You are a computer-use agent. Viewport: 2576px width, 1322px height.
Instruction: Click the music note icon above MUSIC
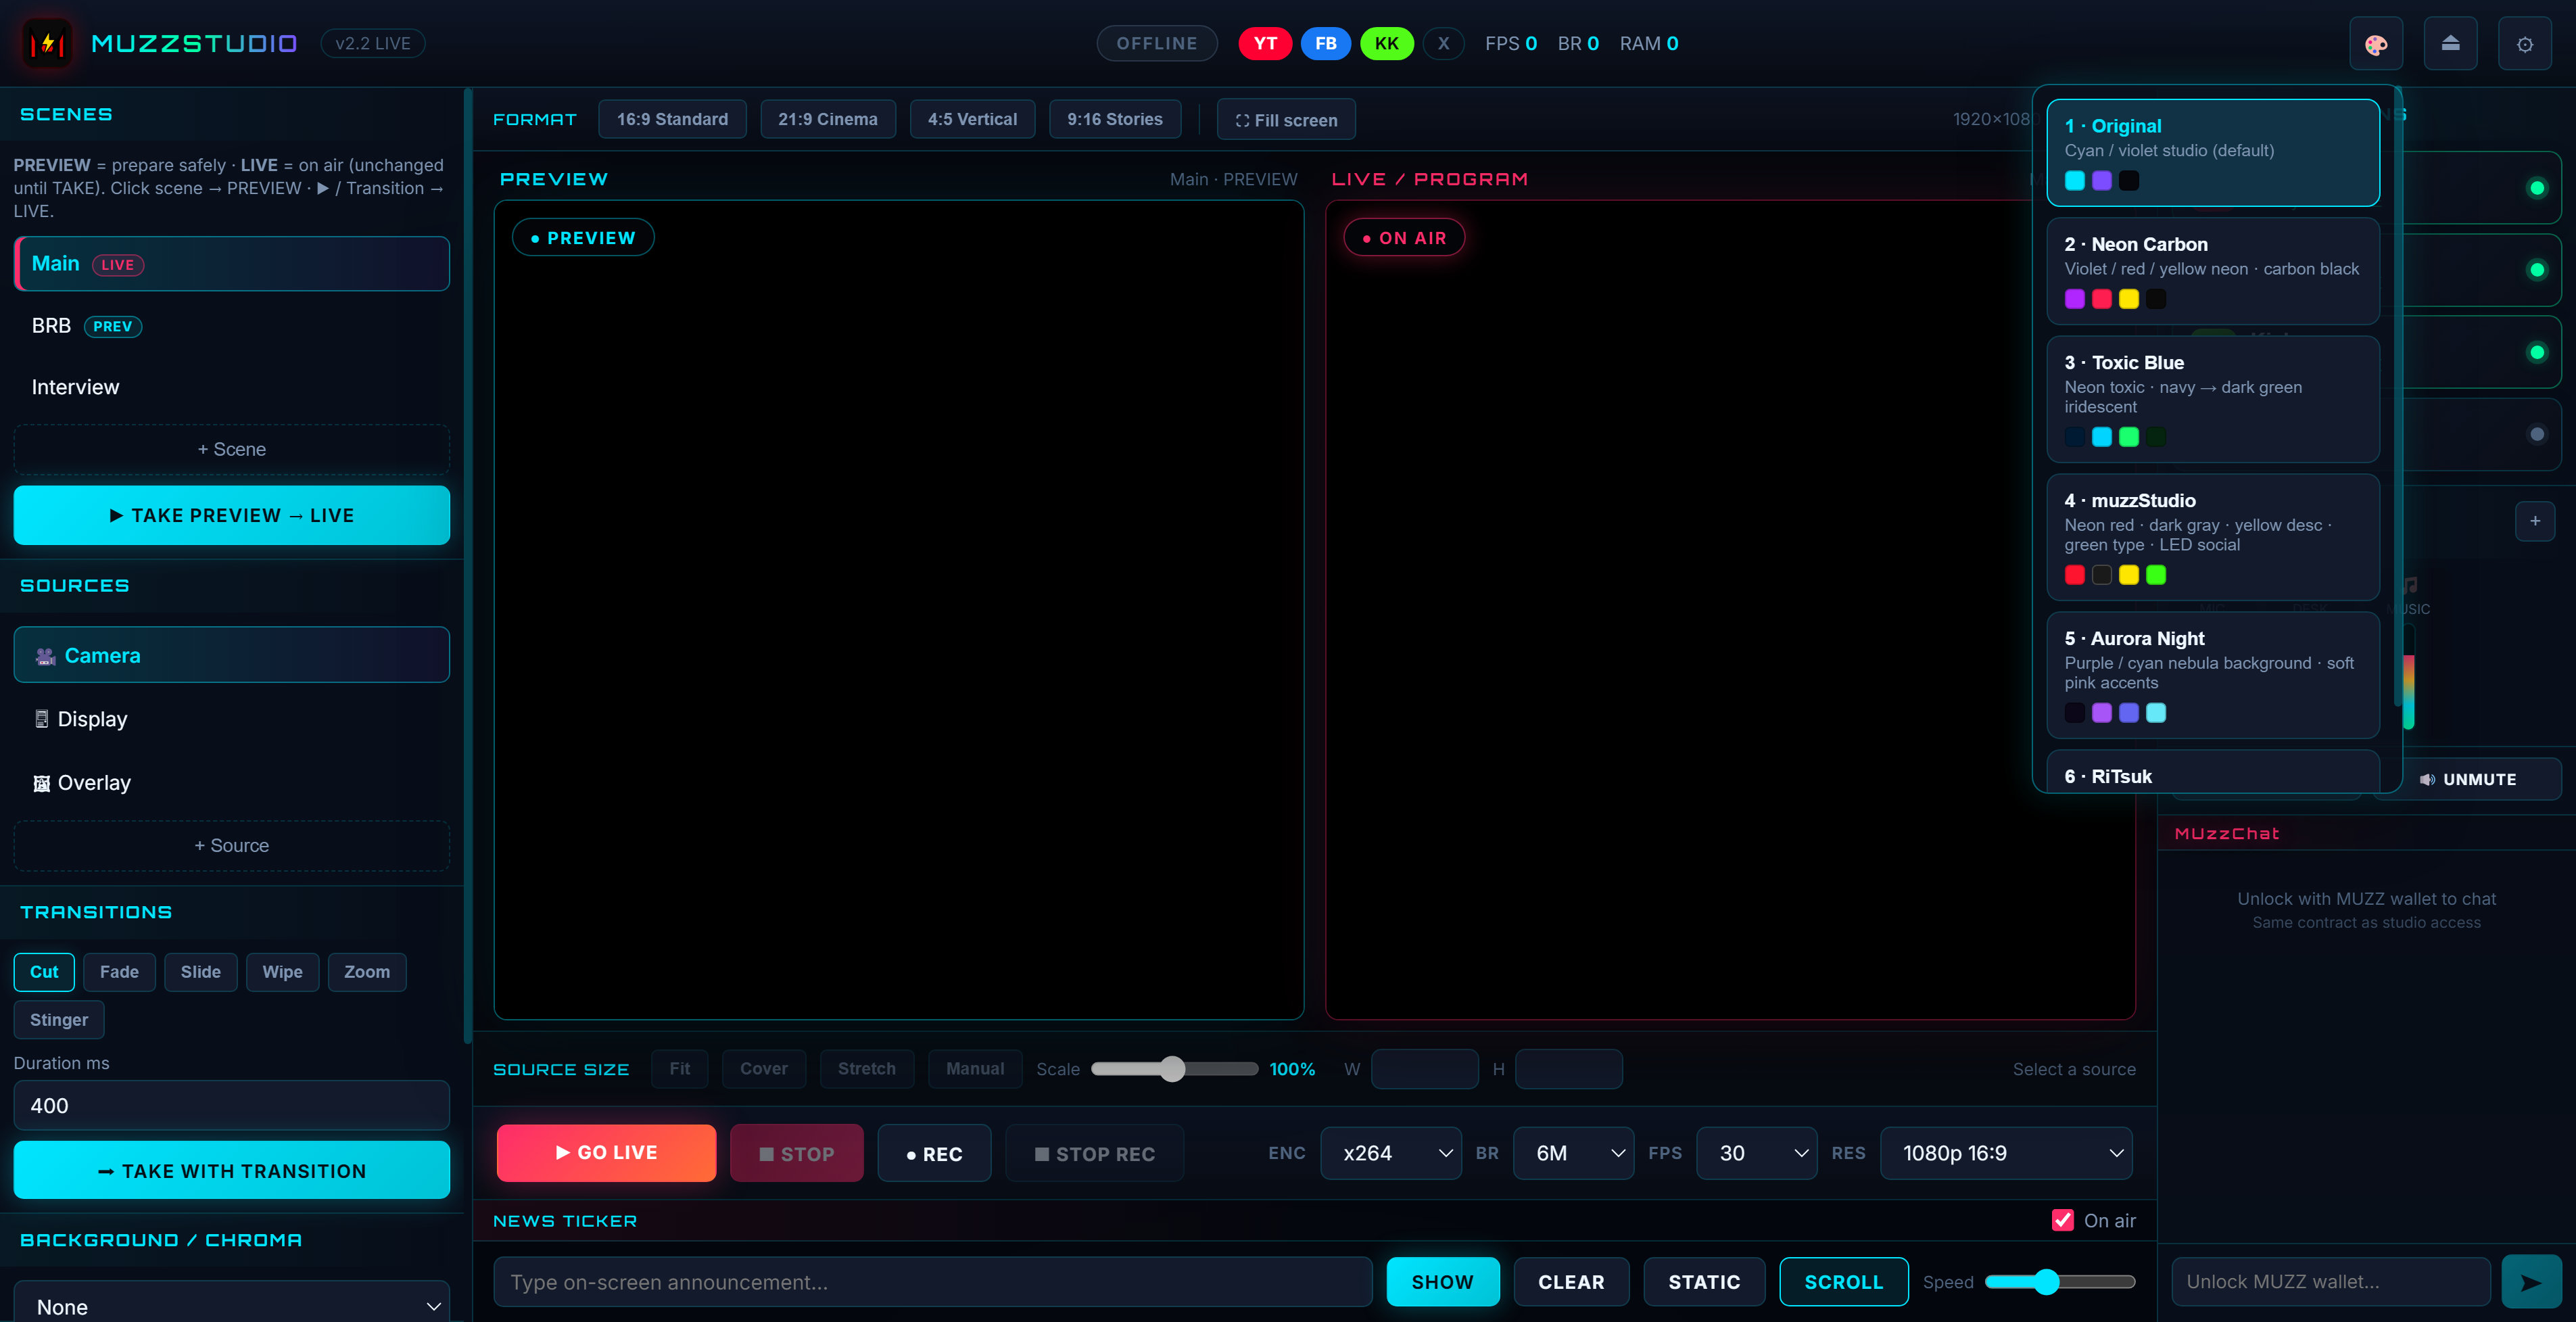(x=2410, y=584)
